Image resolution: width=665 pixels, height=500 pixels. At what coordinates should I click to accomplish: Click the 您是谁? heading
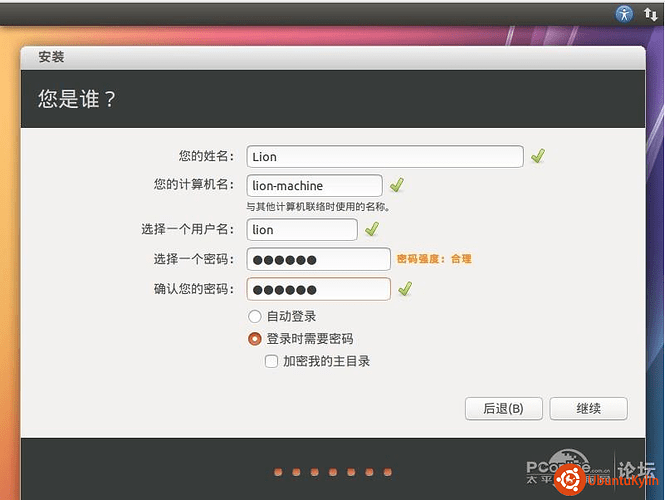click(77, 99)
